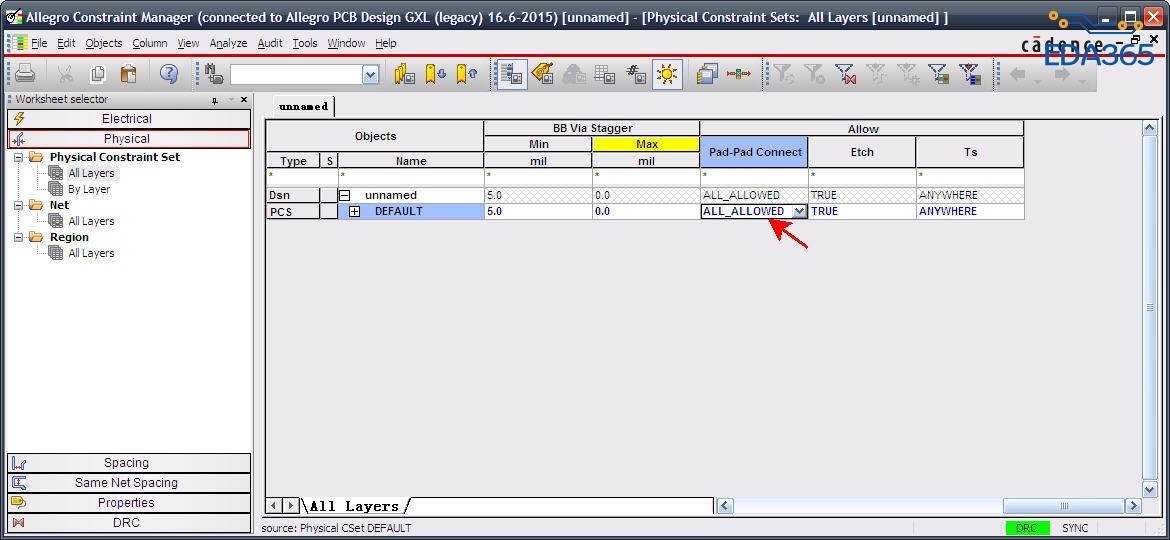Go to next bookmark with down-arrow icon
This screenshot has height=540, width=1170.
coord(436,74)
